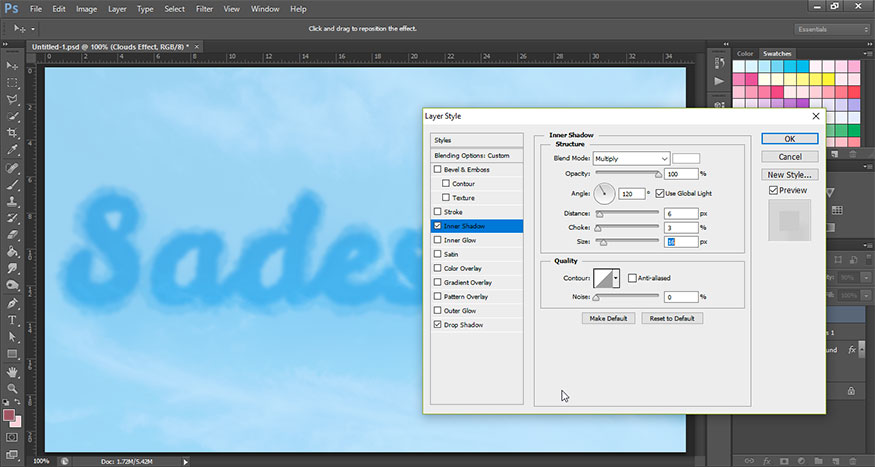Switch to the Color panel tab
875x467 pixels.
(745, 53)
